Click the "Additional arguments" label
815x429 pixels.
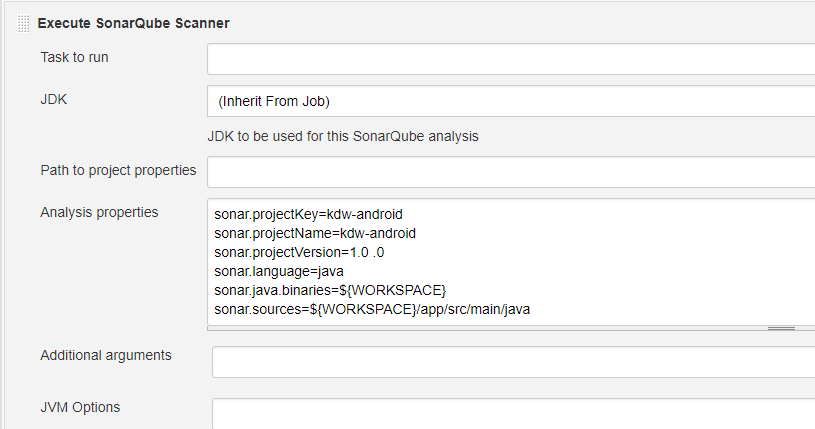(x=106, y=355)
